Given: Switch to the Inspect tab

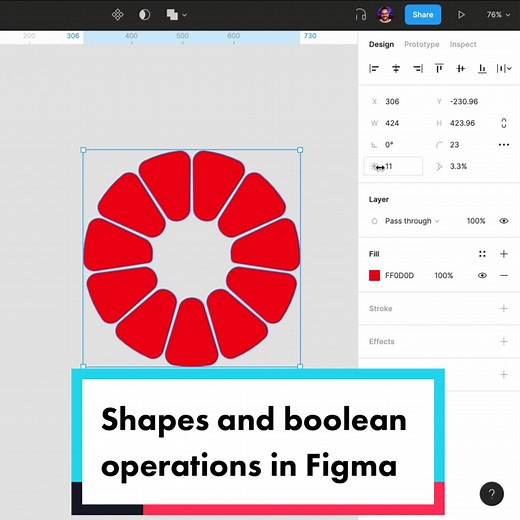Looking at the screenshot, I should click(463, 44).
